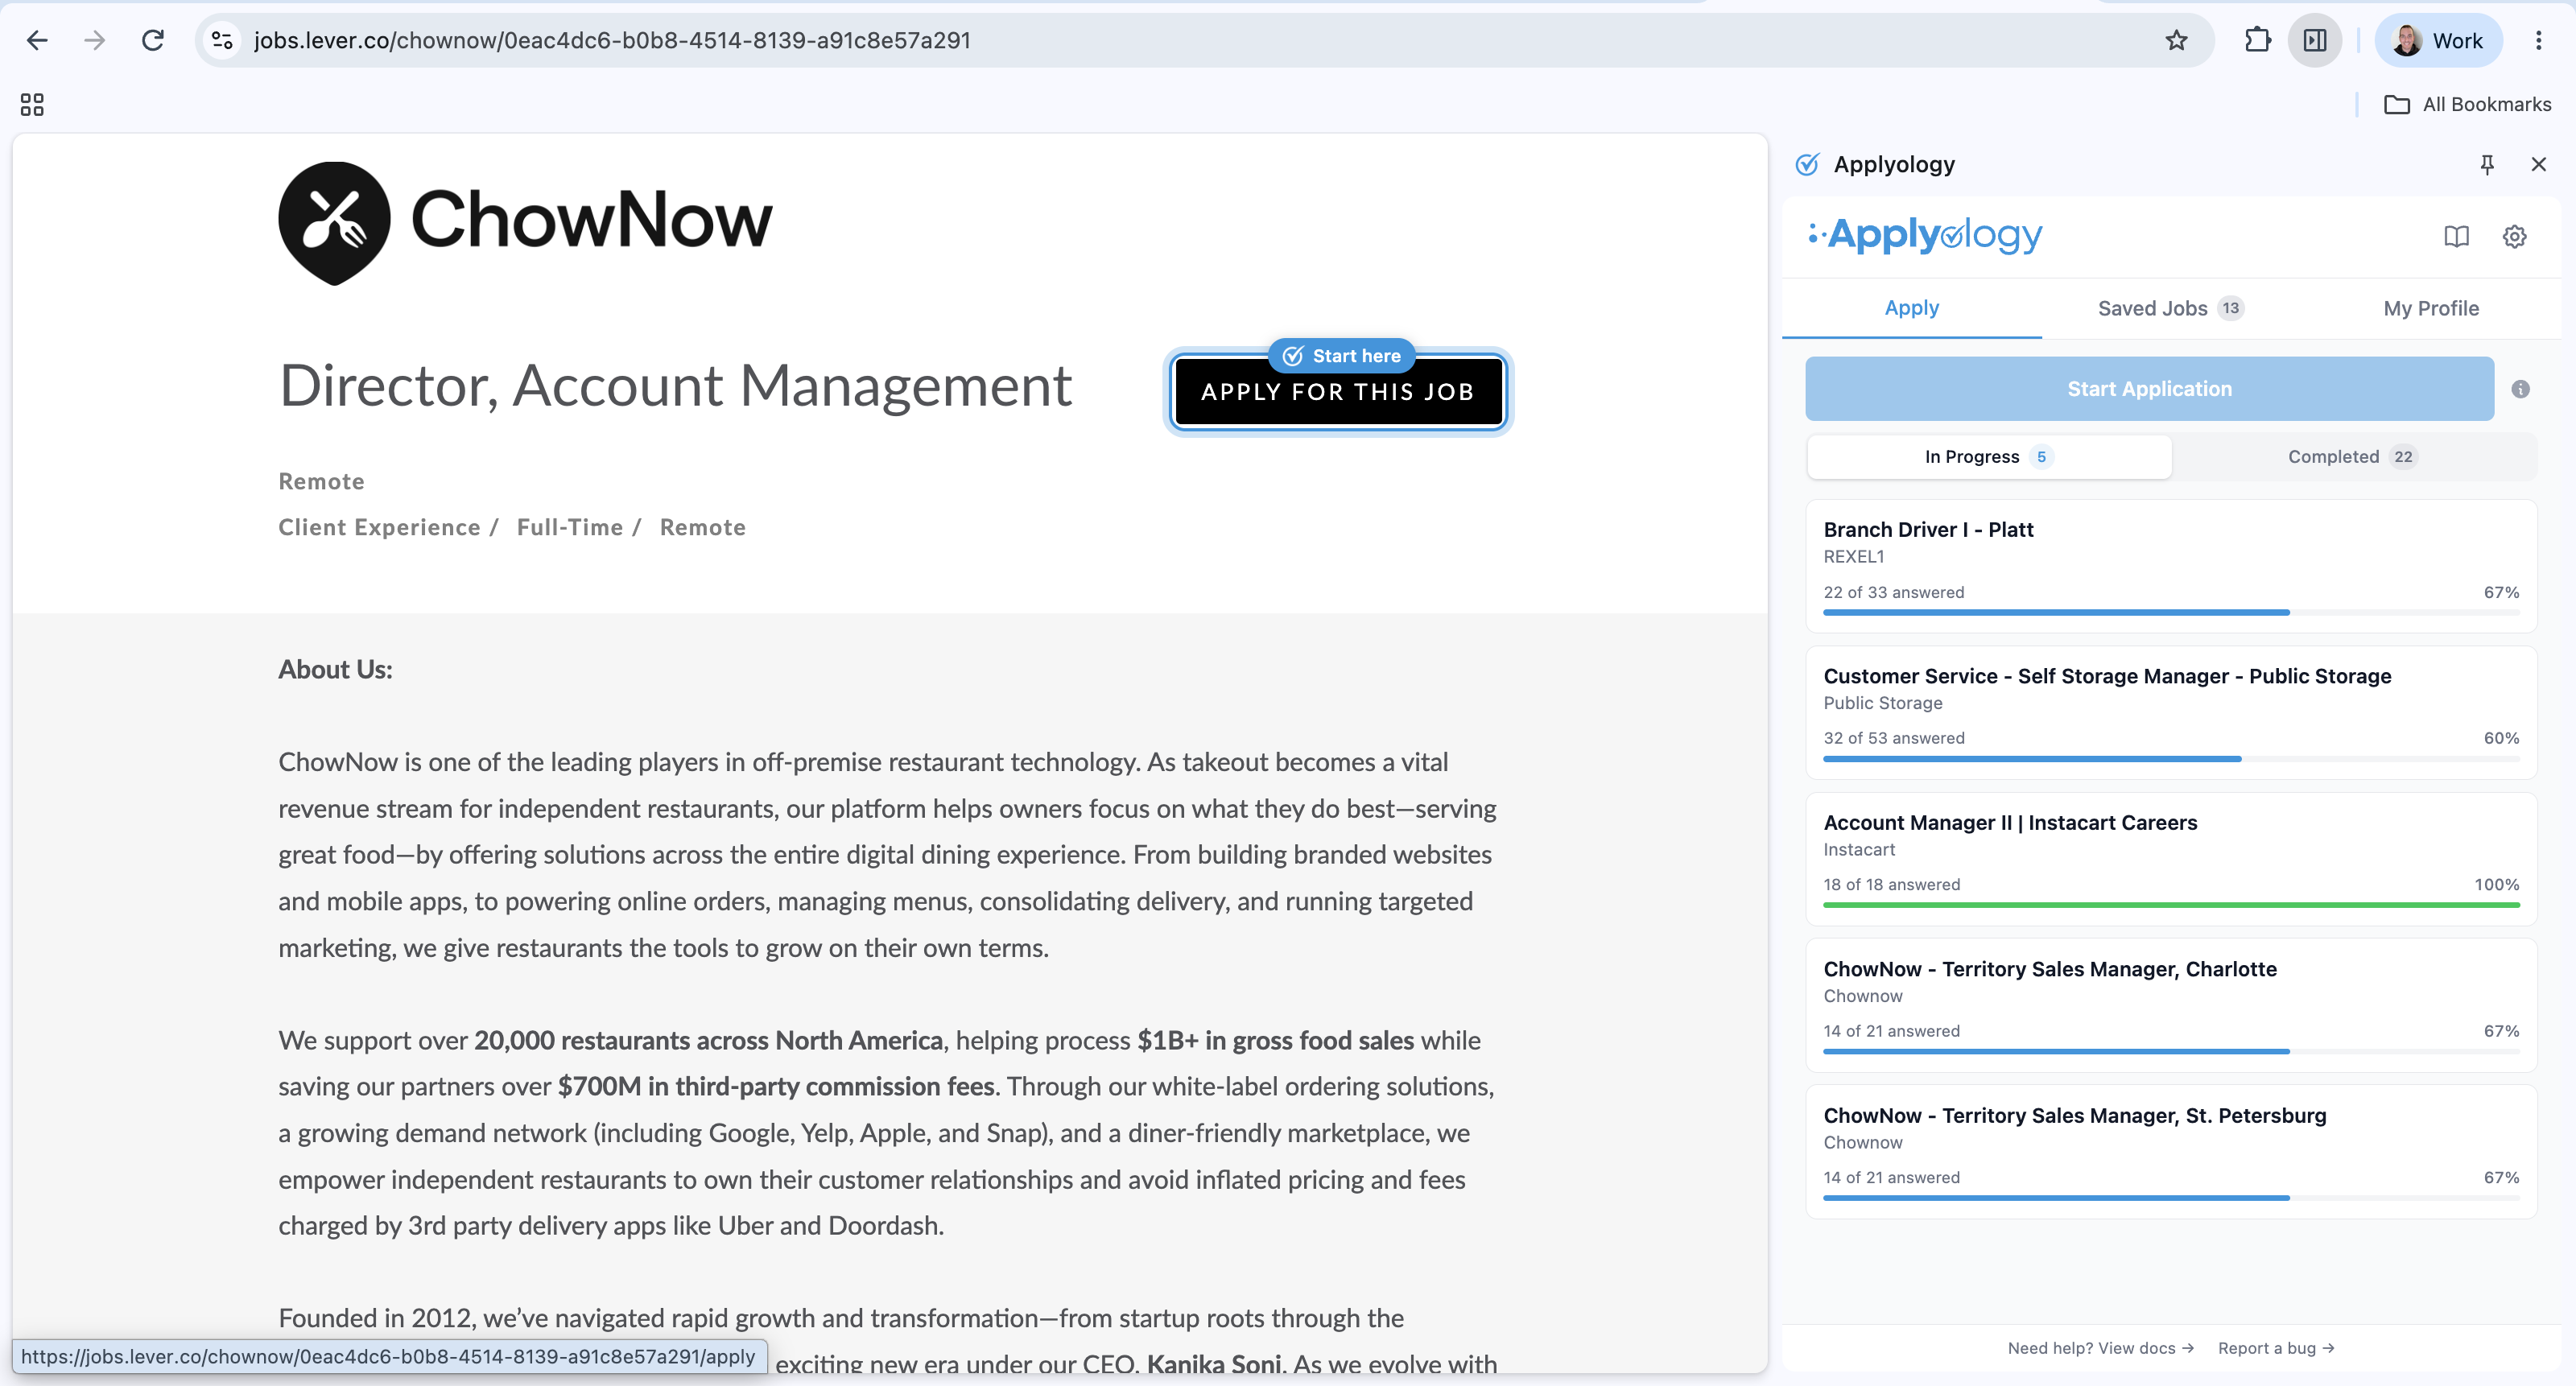2576x1386 pixels.
Task: Switch to the Saved Jobs tab
Action: 2170,308
